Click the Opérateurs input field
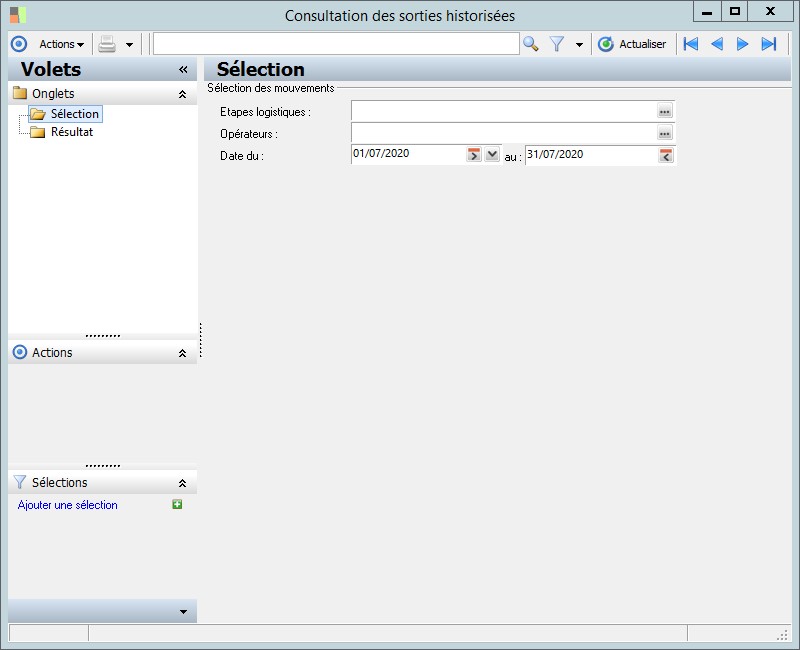800x650 pixels. pyautogui.click(x=504, y=133)
